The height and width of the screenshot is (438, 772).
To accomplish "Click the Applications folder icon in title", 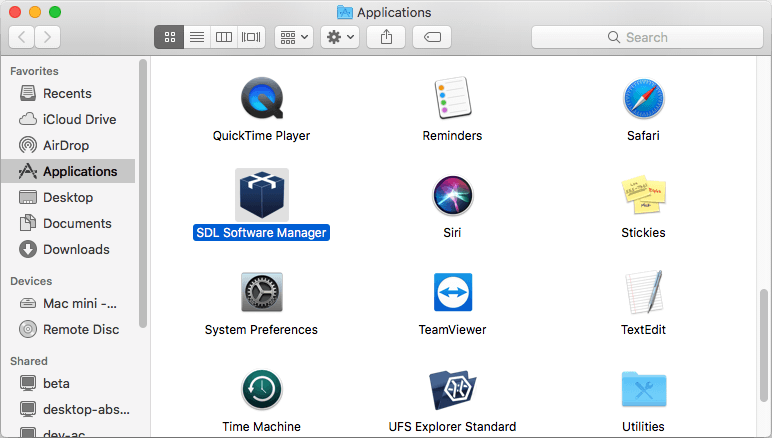I will coord(345,12).
